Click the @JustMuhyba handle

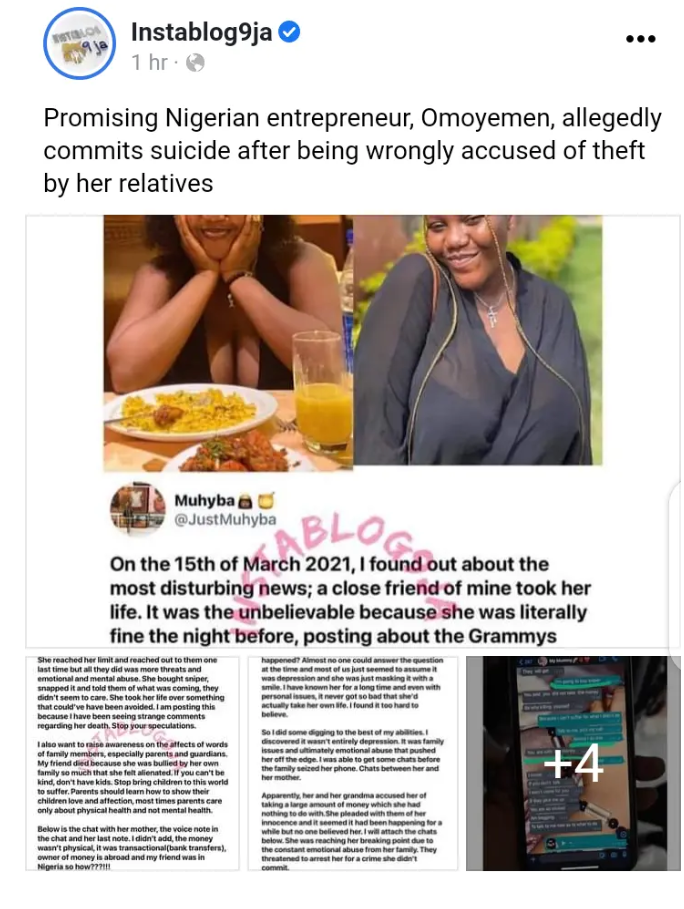pos(225,519)
